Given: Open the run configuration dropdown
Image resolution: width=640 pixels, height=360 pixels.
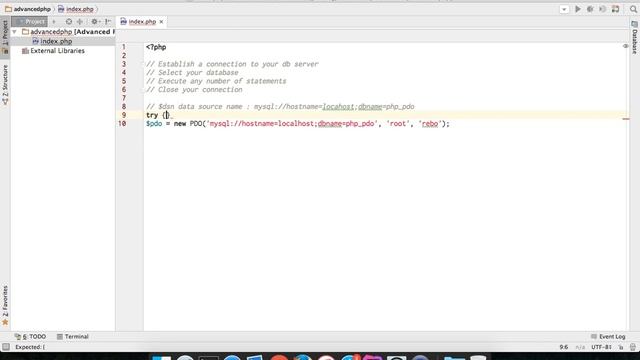Looking at the screenshot, I should [x=564, y=9].
